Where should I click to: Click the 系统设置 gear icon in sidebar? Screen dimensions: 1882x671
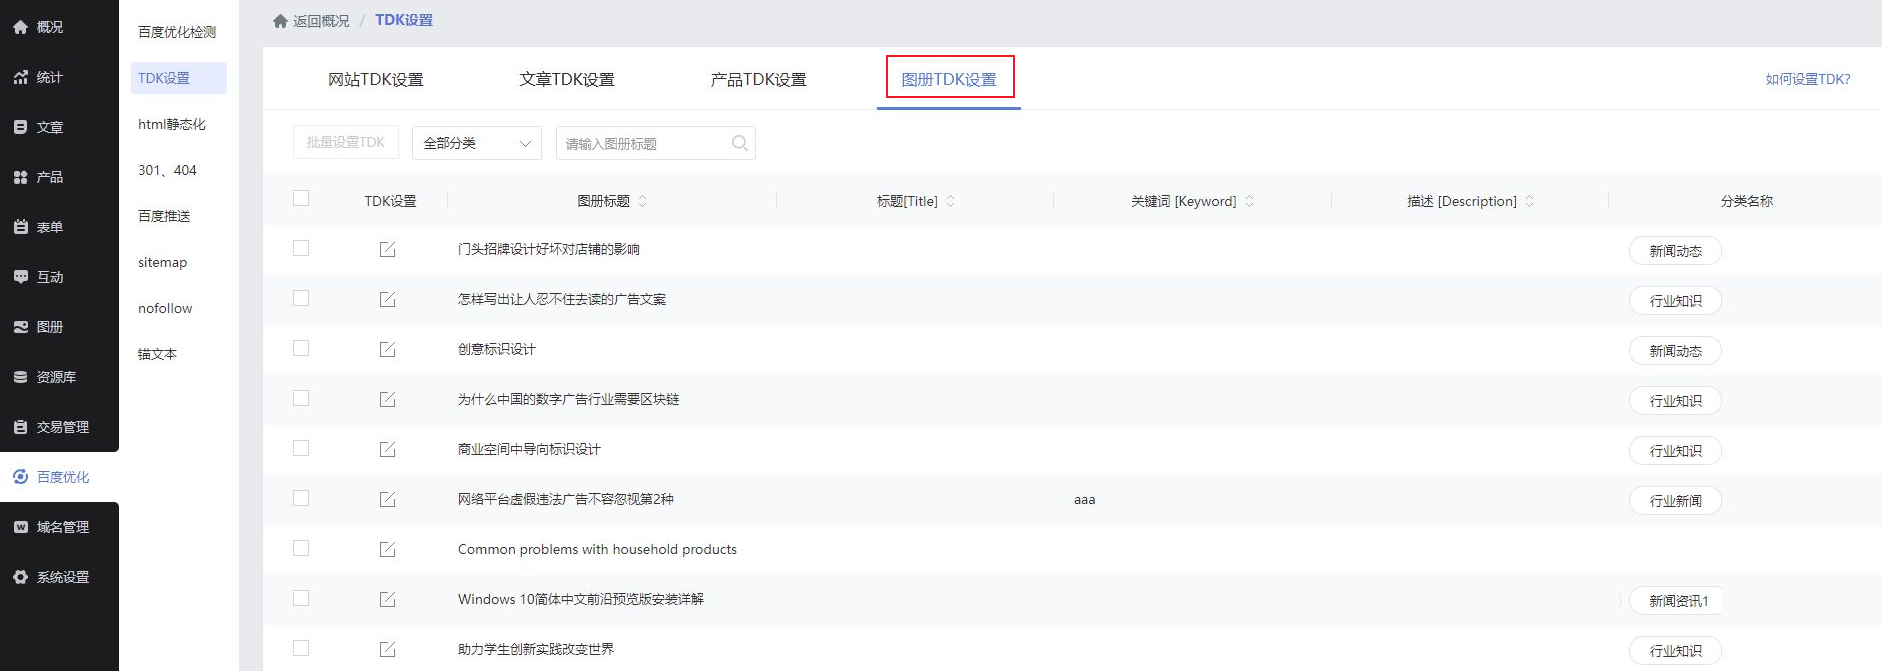tap(20, 577)
